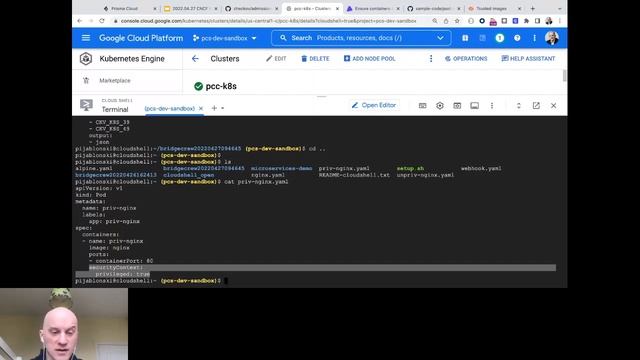
Task: Switch to the 2022.04.27 CNCF browser tab
Action: point(190,8)
